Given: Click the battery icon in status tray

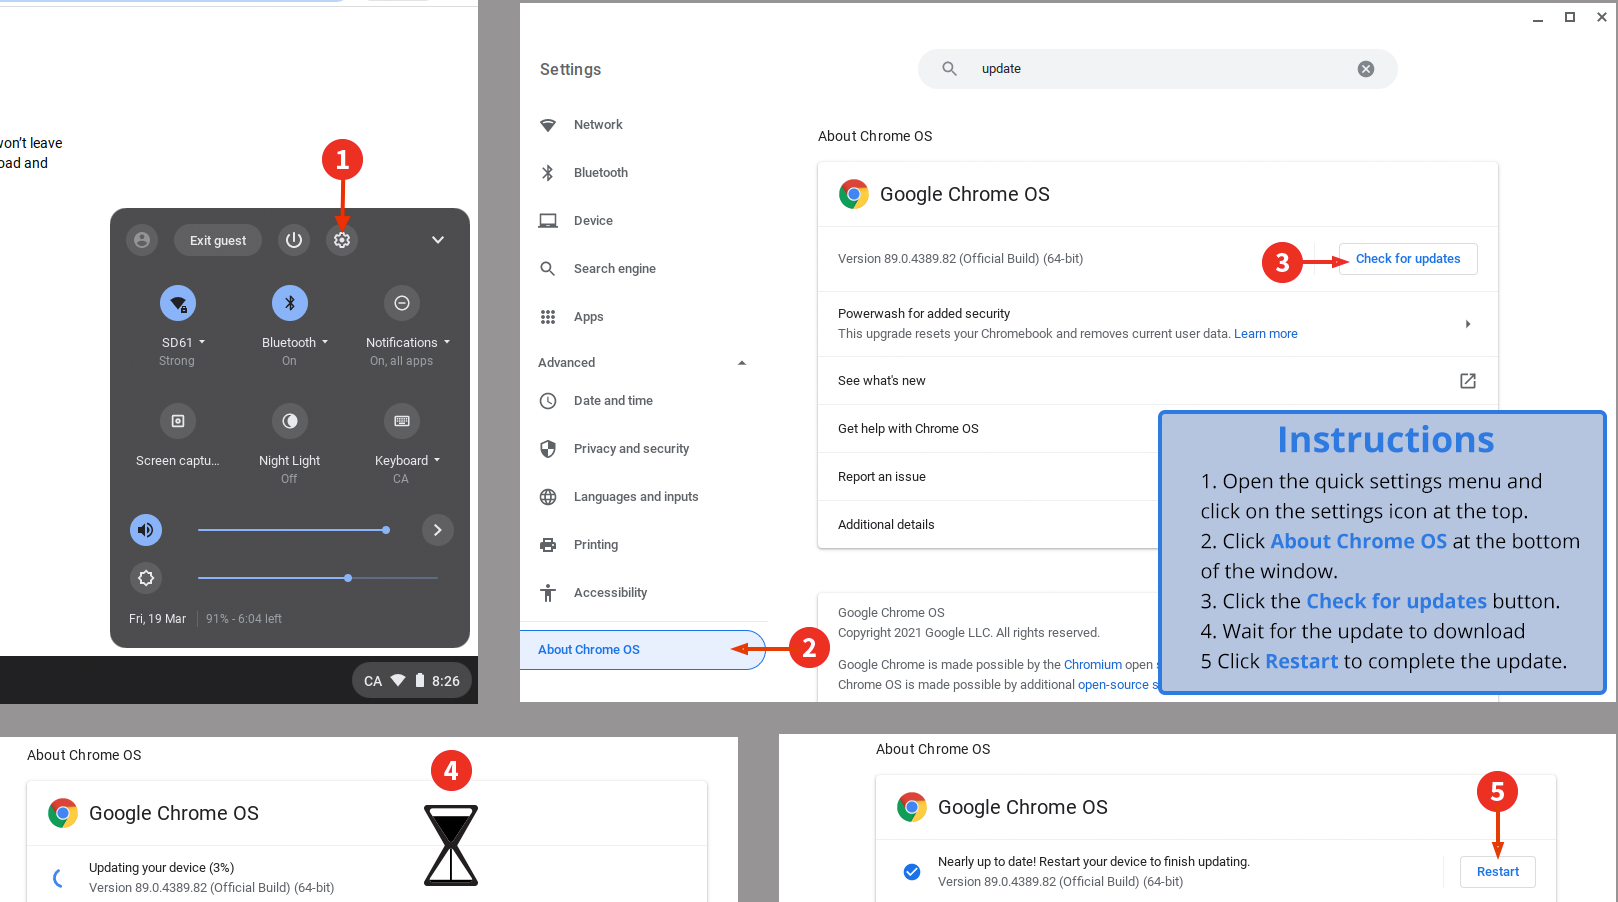Looking at the screenshot, I should (420, 681).
